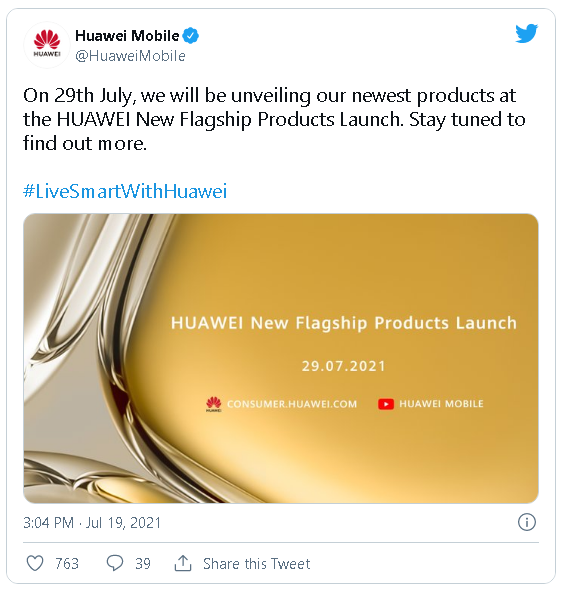
Task: Click the 763 likes count
Action: point(67,564)
